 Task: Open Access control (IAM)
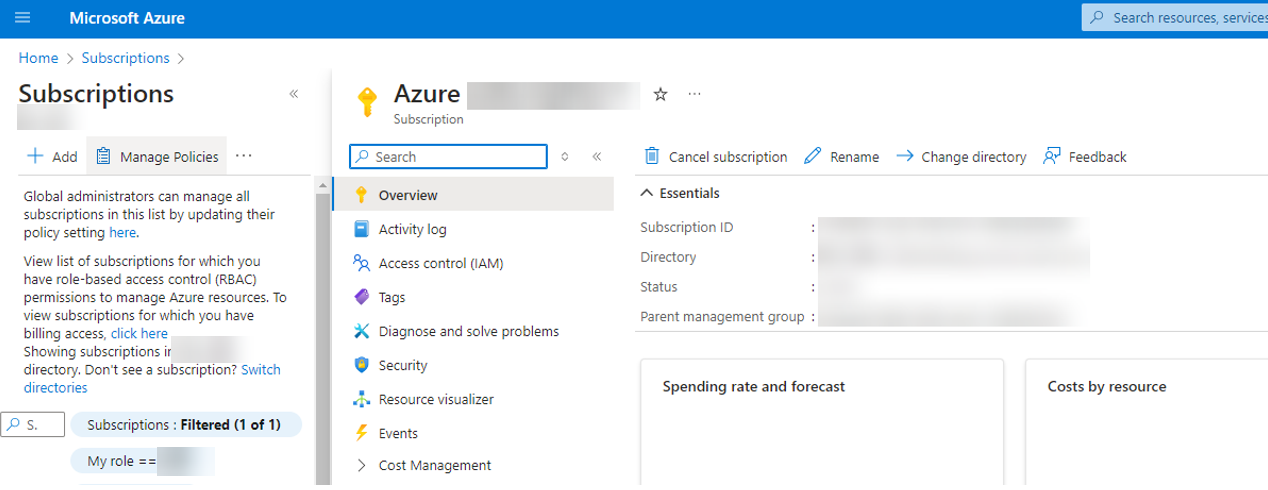[441, 263]
